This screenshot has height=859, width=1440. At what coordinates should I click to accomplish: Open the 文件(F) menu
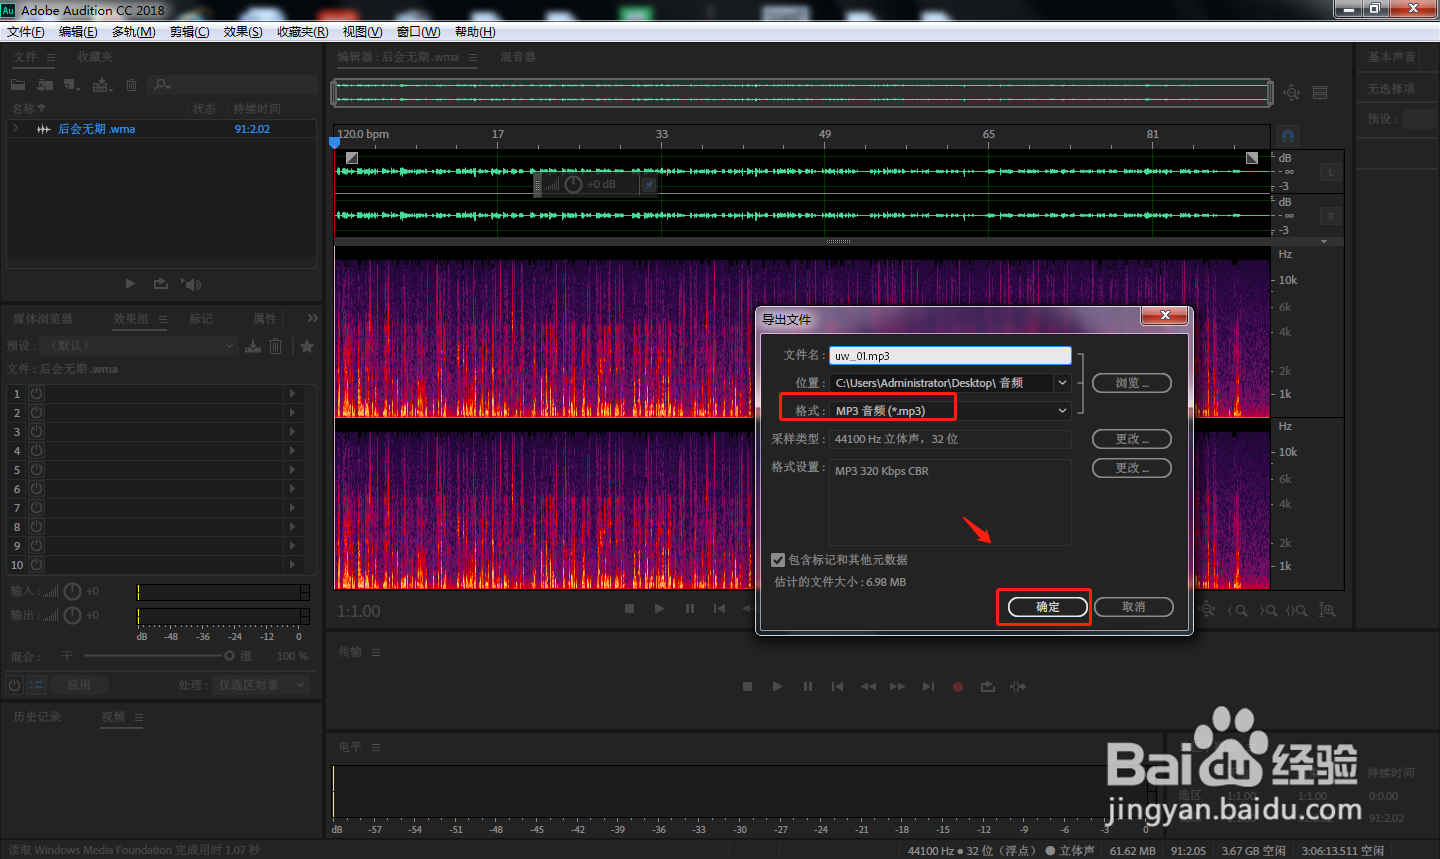pyautogui.click(x=26, y=32)
